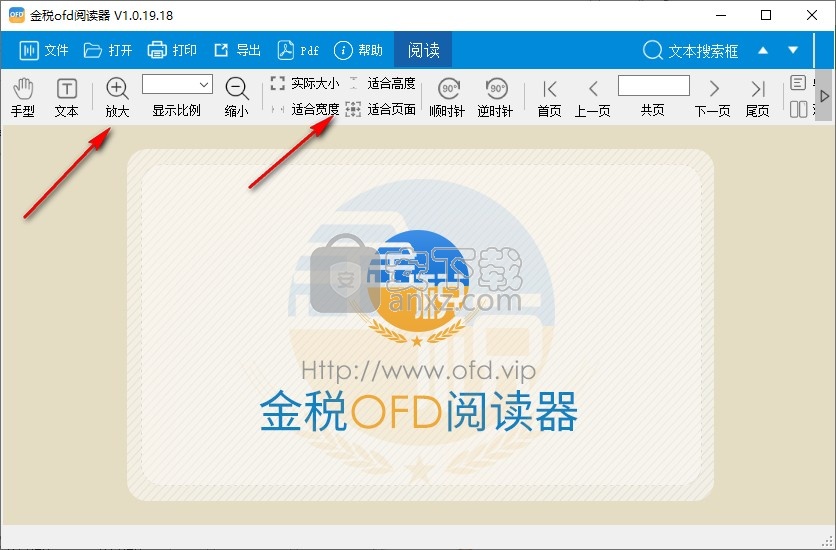Click the two-page layout icon
This screenshot has height=550, width=836.
[x=798, y=109]
